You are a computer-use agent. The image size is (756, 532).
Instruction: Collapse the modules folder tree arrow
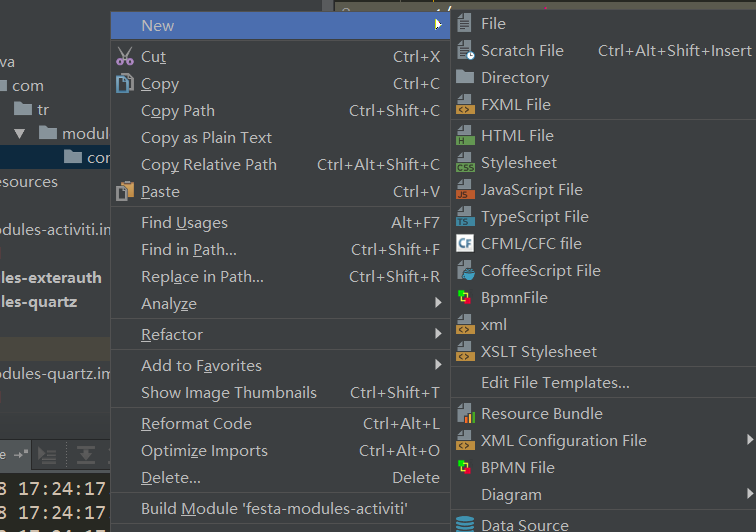coord(20,133)
